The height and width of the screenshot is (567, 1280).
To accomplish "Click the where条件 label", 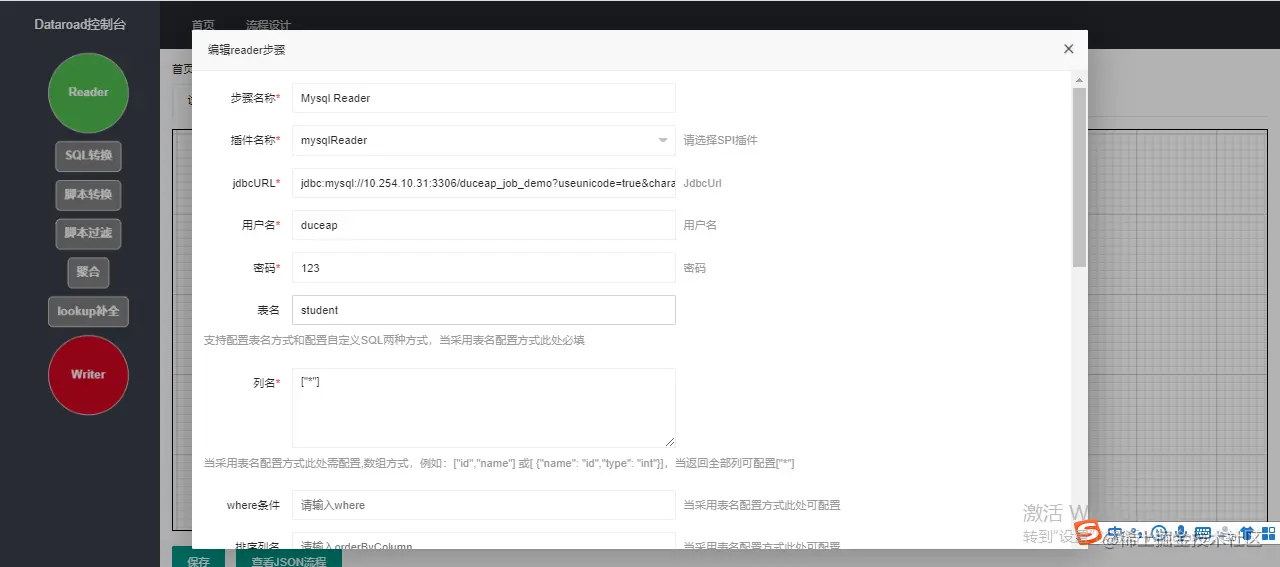I will pyautogui.click(x=253, y=505).
